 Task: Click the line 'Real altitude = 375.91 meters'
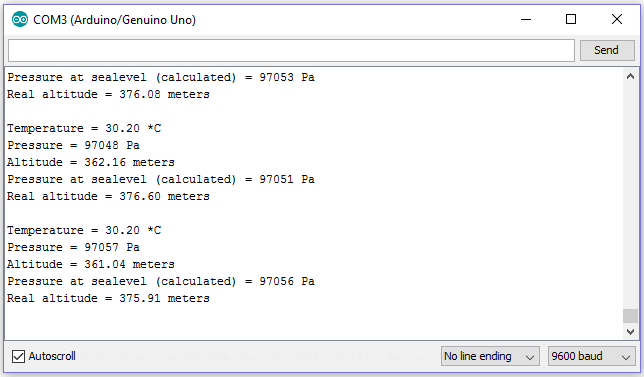[108, 298]
